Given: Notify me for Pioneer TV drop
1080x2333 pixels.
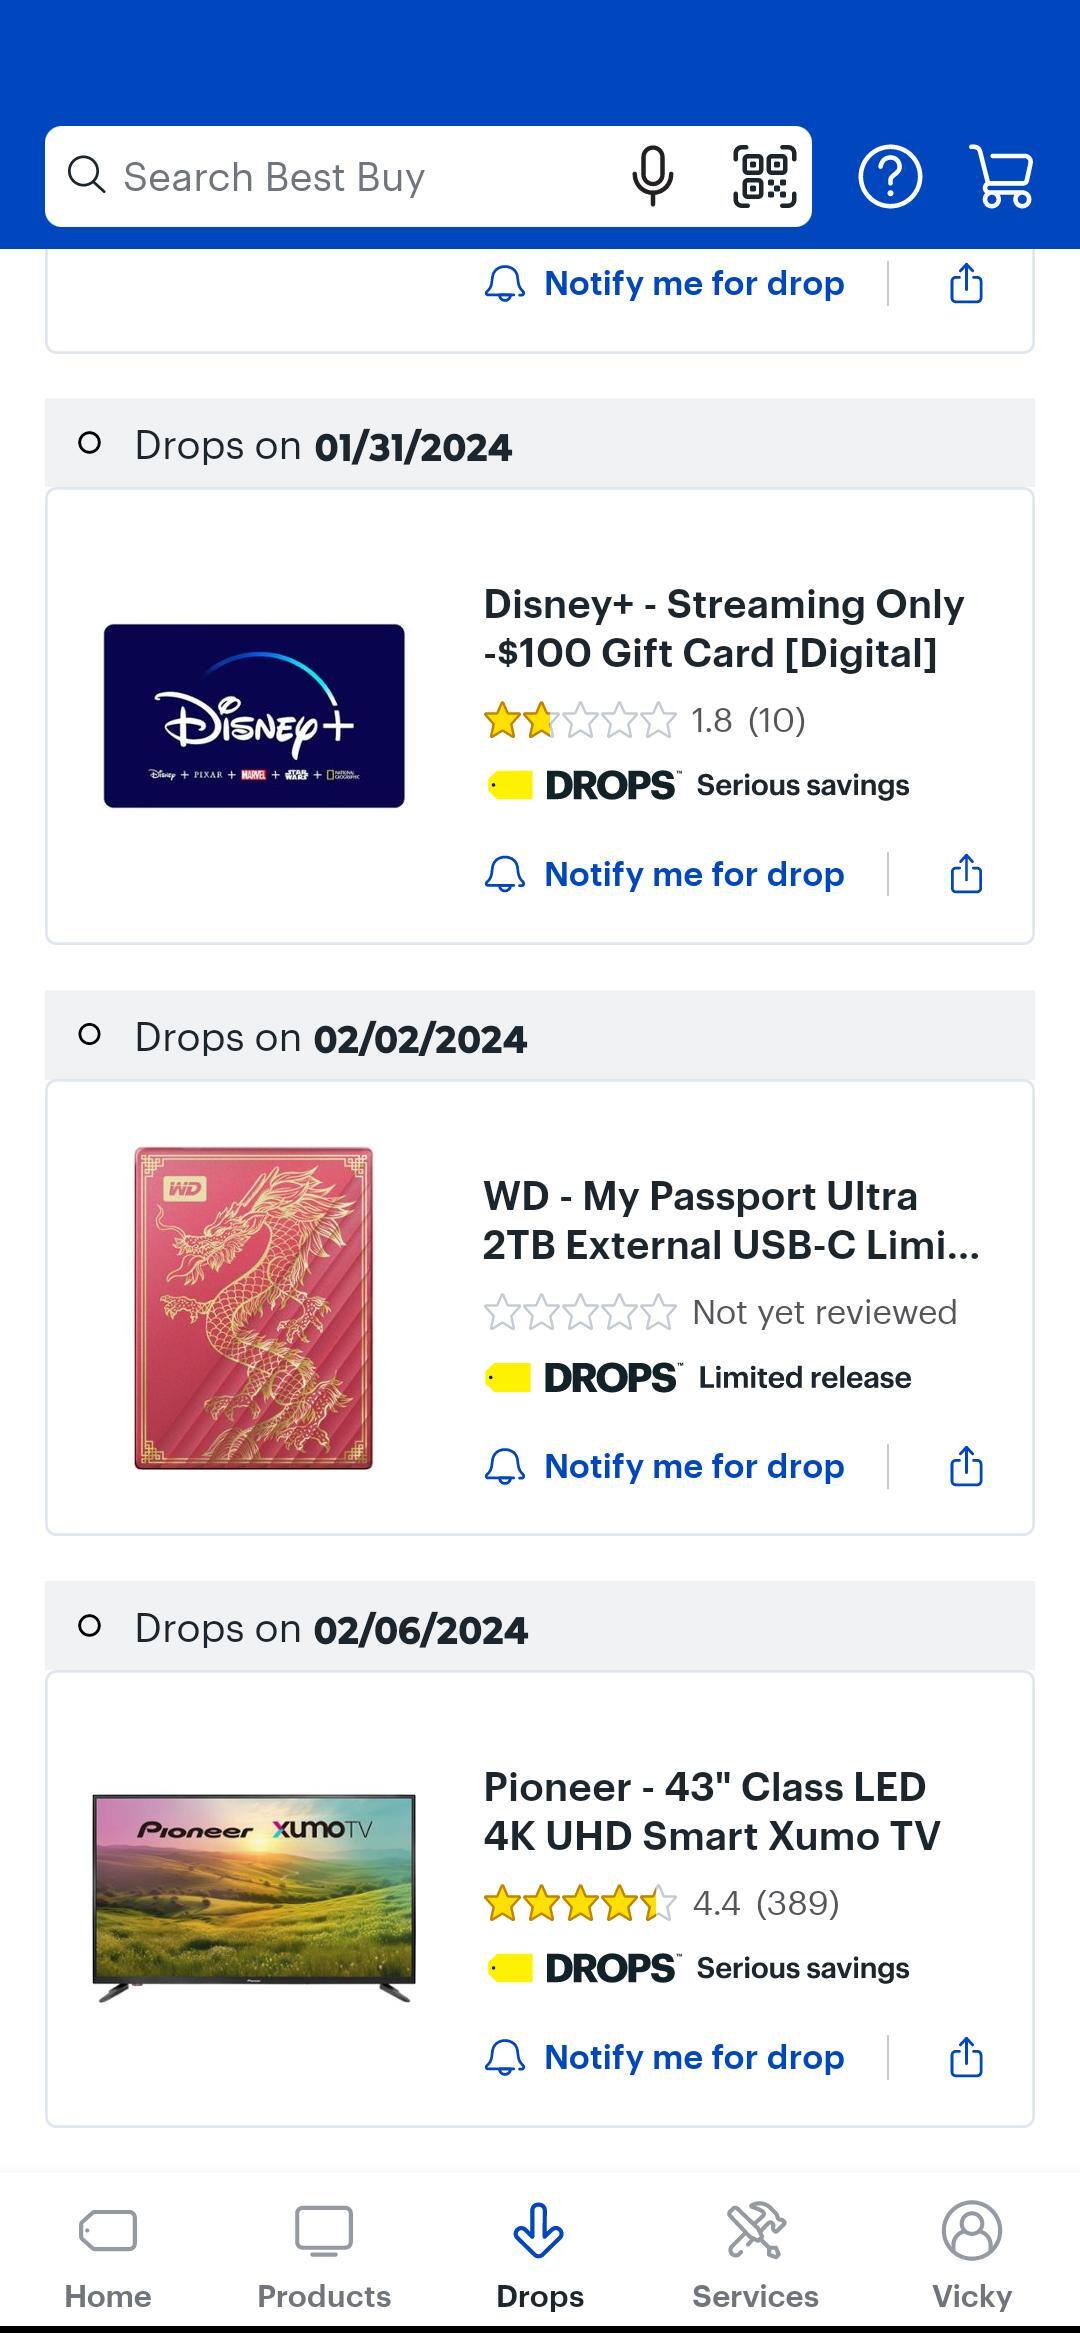Looking at the screenshot, I should pyautogui.click(x=665, y=2057).
